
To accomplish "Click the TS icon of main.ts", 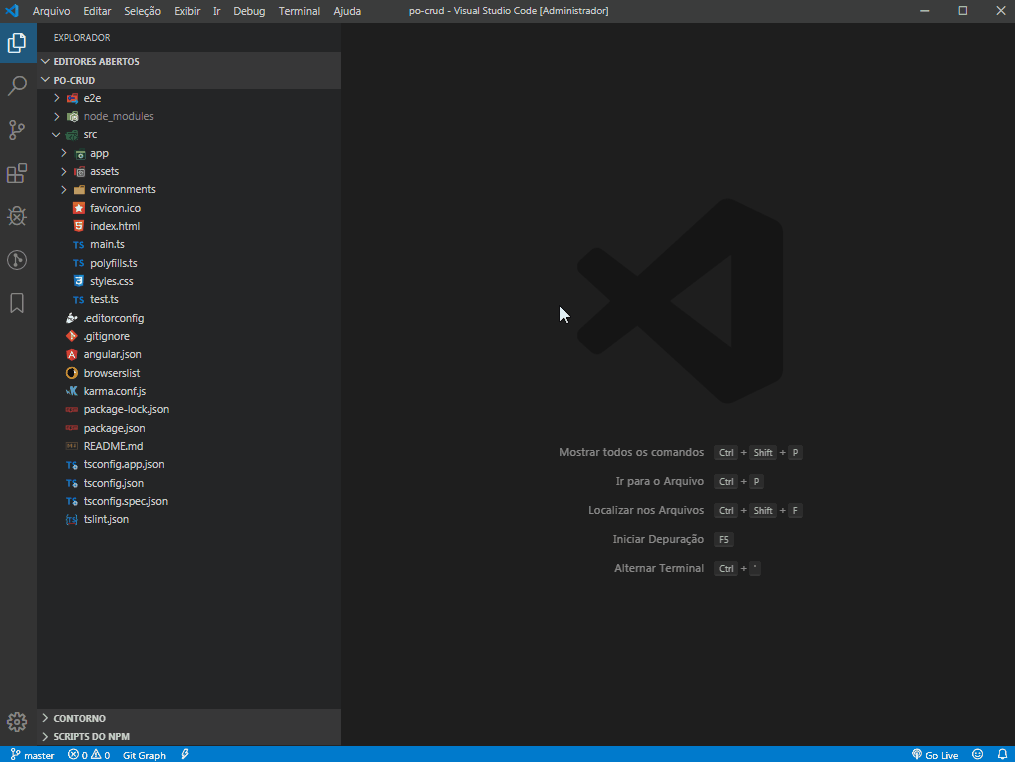I will (x=78, y=245).
